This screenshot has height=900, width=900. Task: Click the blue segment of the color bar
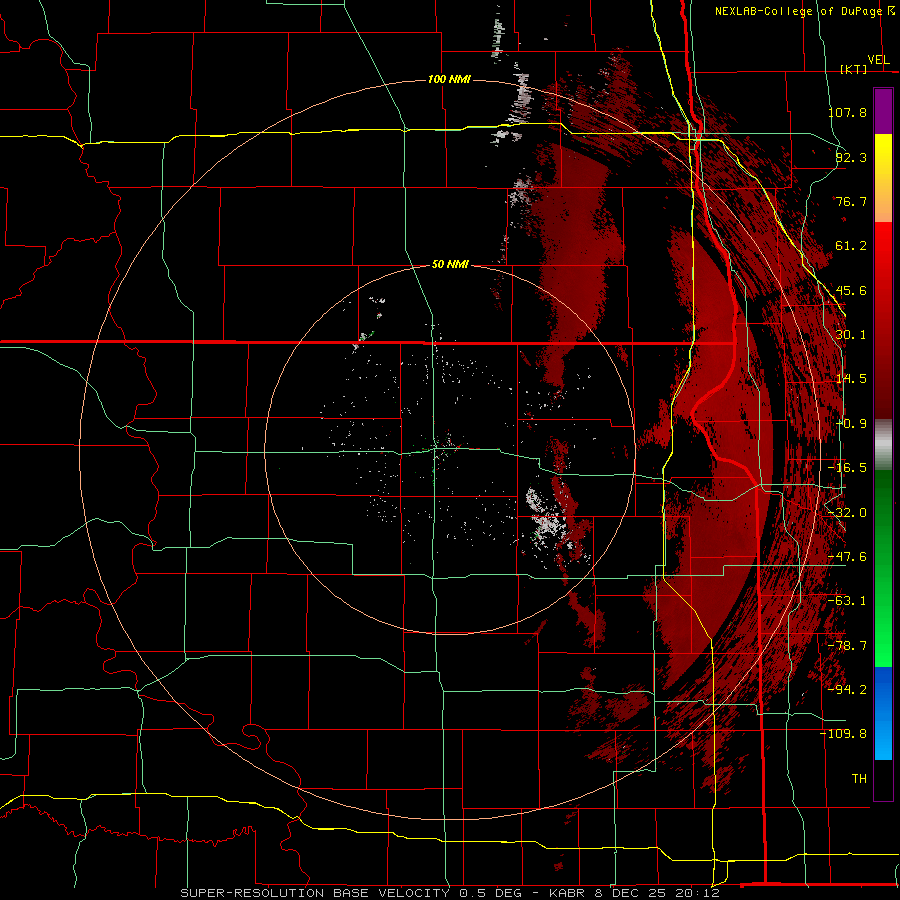click(x=883, y=713)
